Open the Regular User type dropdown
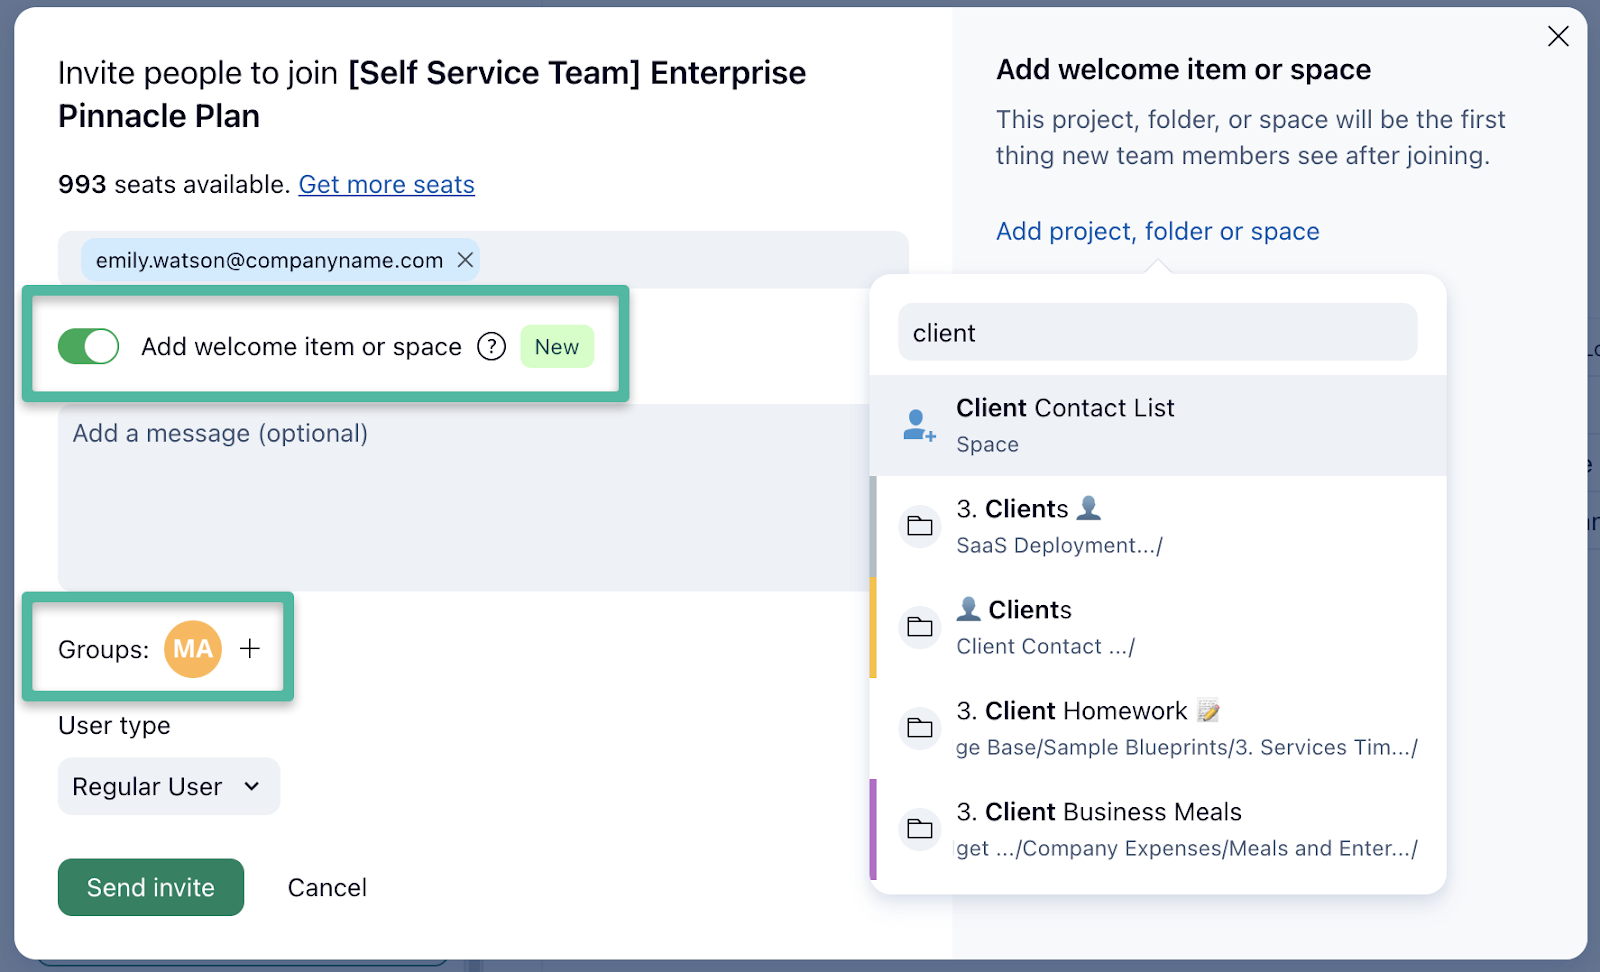This screenshot has height=972, width=1600. (x=168, y=786)
